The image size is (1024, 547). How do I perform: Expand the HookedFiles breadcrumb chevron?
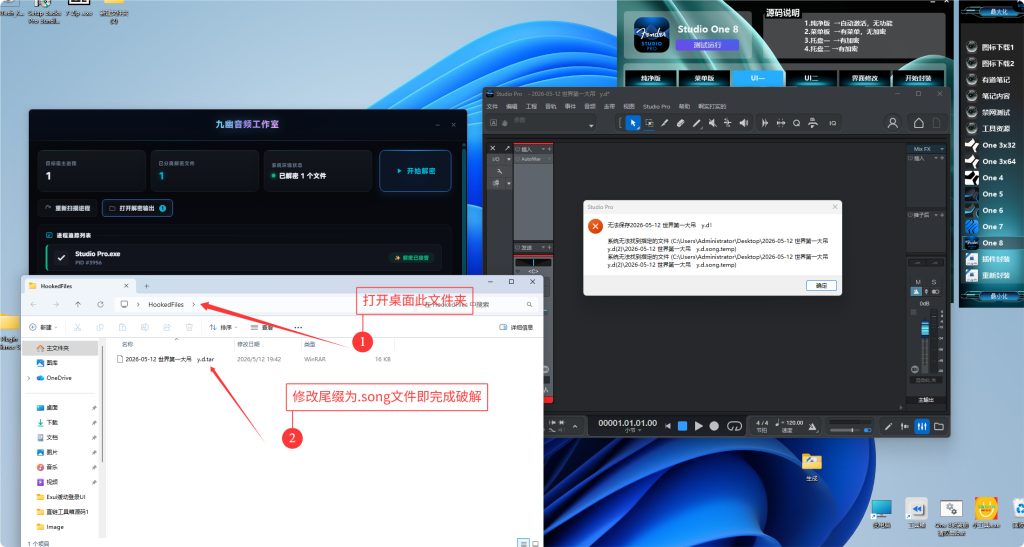coord(192,304)
